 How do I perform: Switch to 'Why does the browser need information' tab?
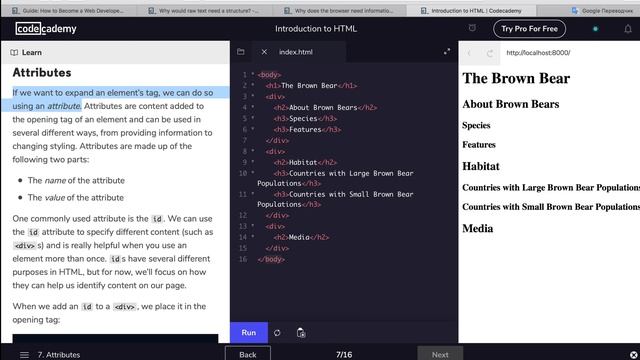pyautogui.click(x=340, y=11)
